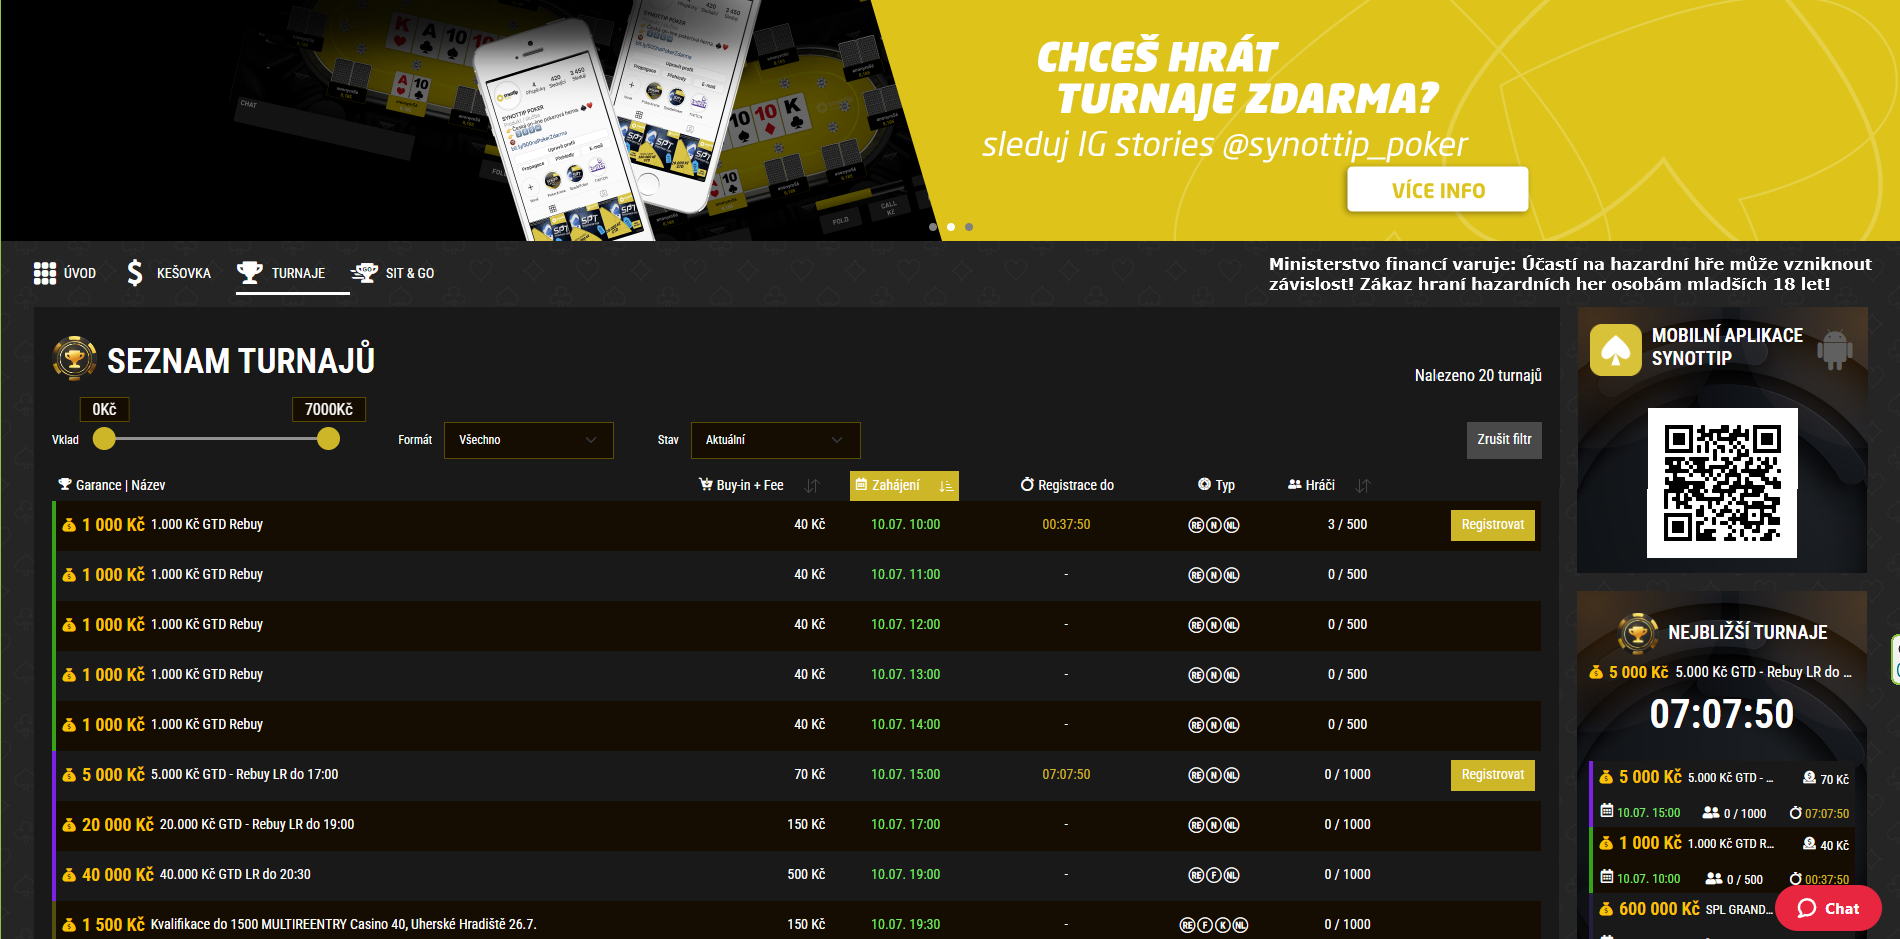Select the second carousel dot indicator
The image size is (1900, 939).
pyautogui.click(x=951, y=227)
